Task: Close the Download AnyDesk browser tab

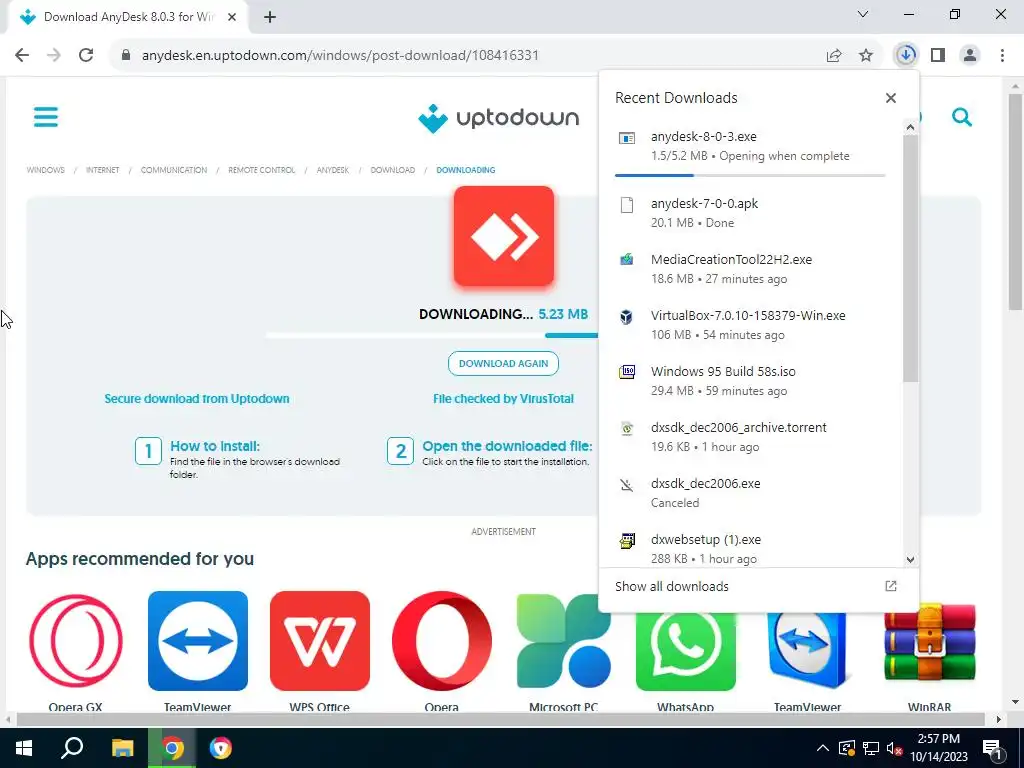Action: [232, 17]
